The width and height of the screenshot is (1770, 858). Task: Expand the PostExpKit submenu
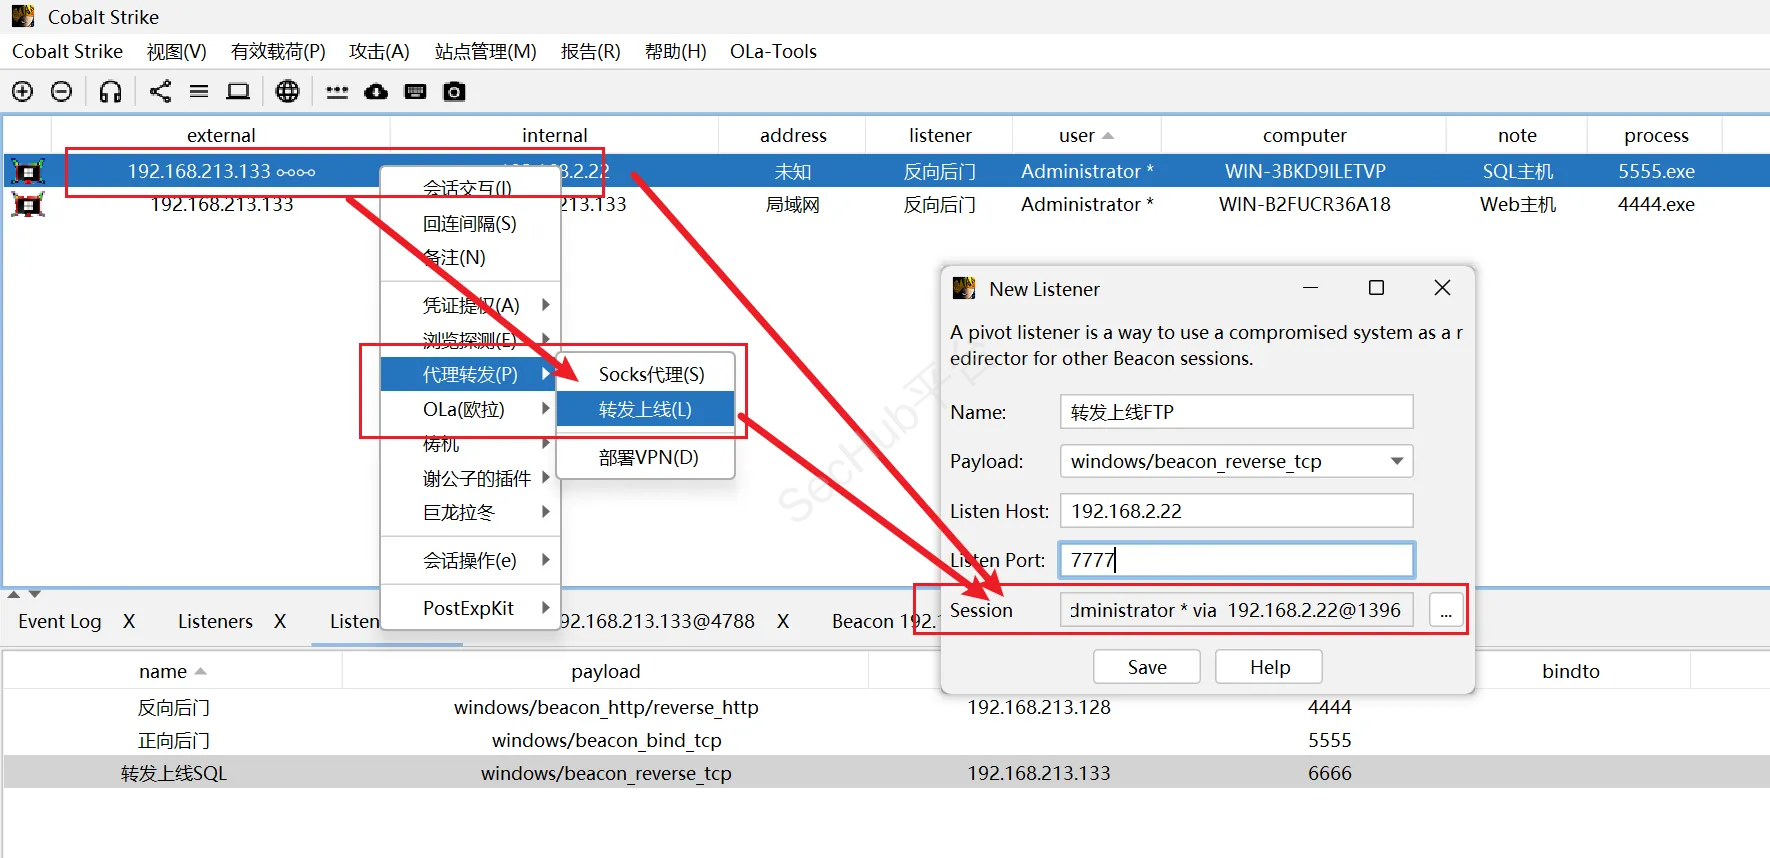(x=470, y=608)
